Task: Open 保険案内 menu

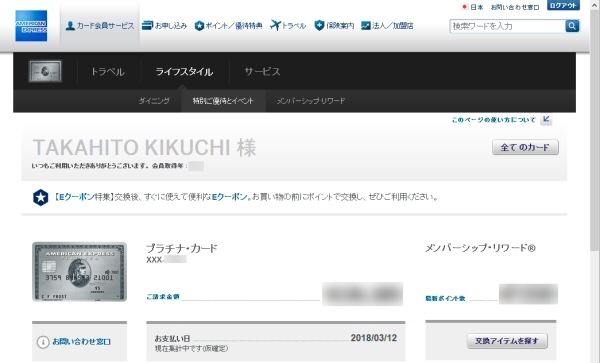Action: coord(334,26)
